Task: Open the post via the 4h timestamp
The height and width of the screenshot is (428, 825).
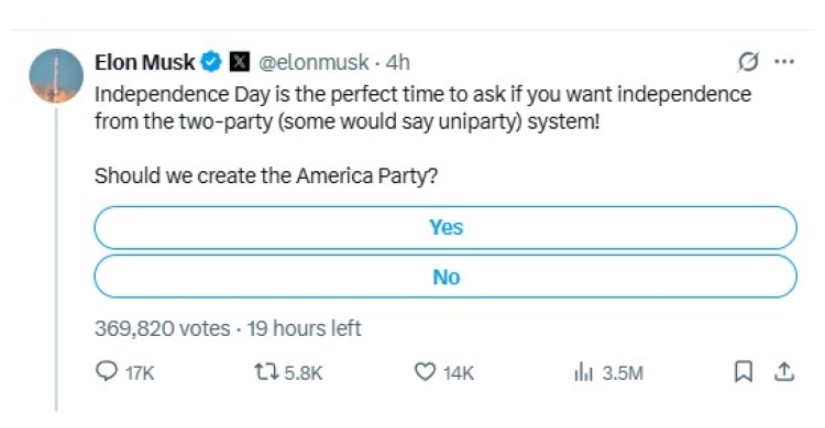Action: (398, 62)
